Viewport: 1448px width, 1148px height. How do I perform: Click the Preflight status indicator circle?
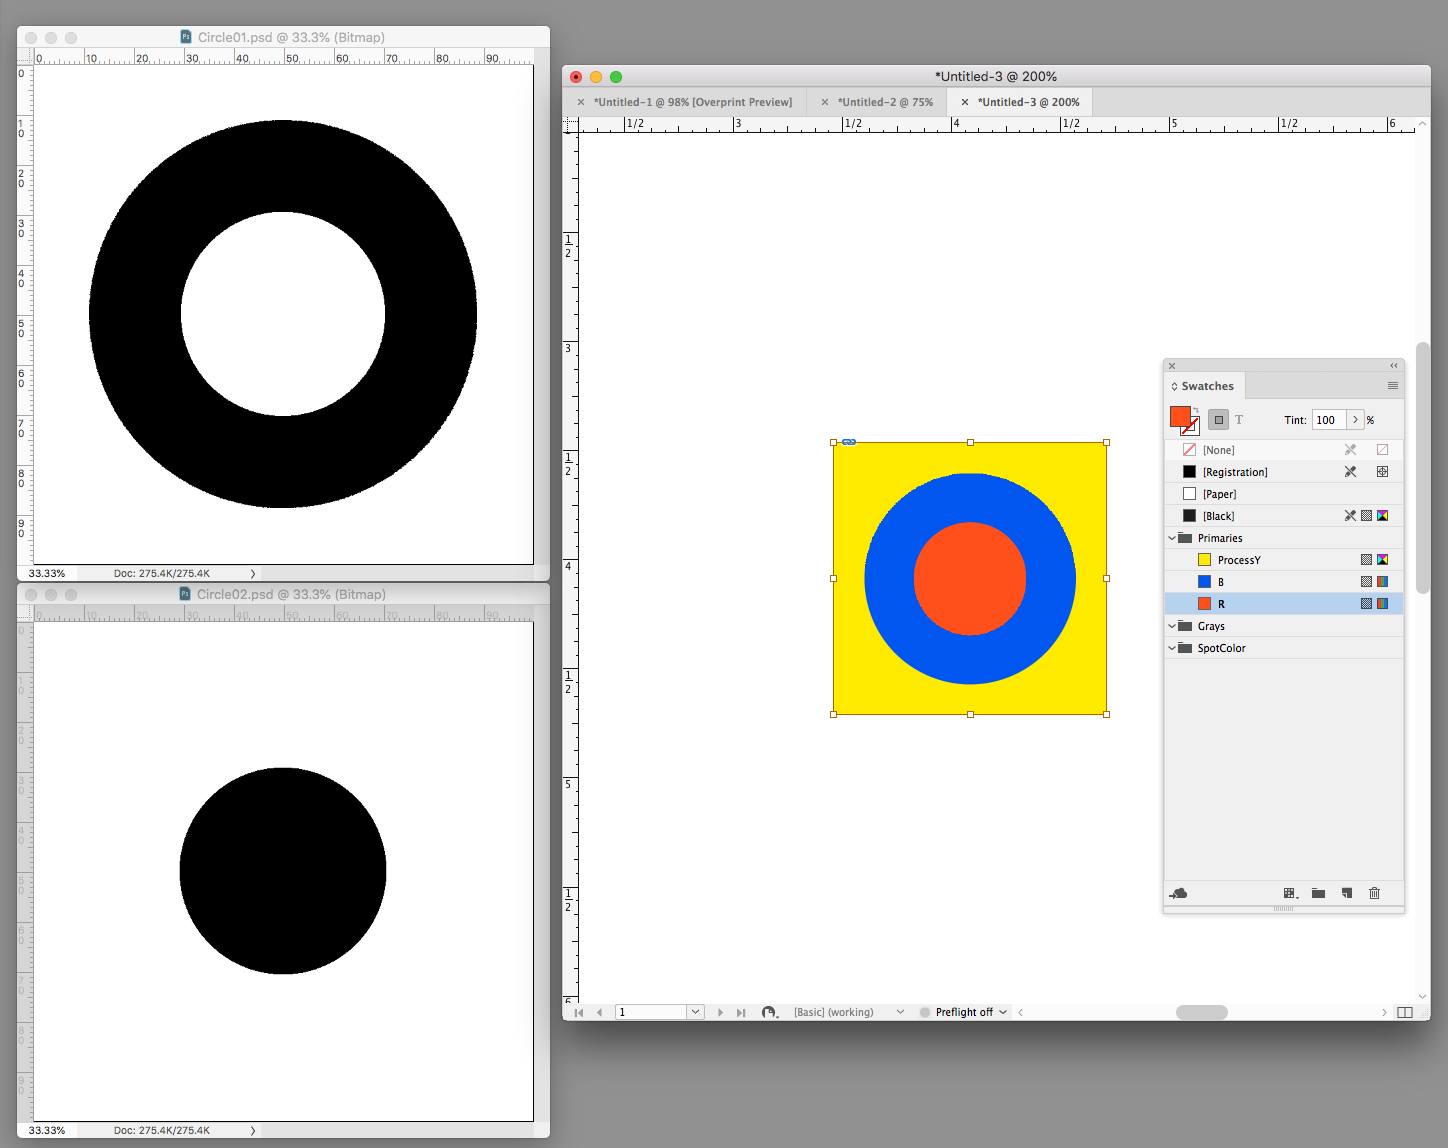pyautogui.click(x=925, y=1012)
